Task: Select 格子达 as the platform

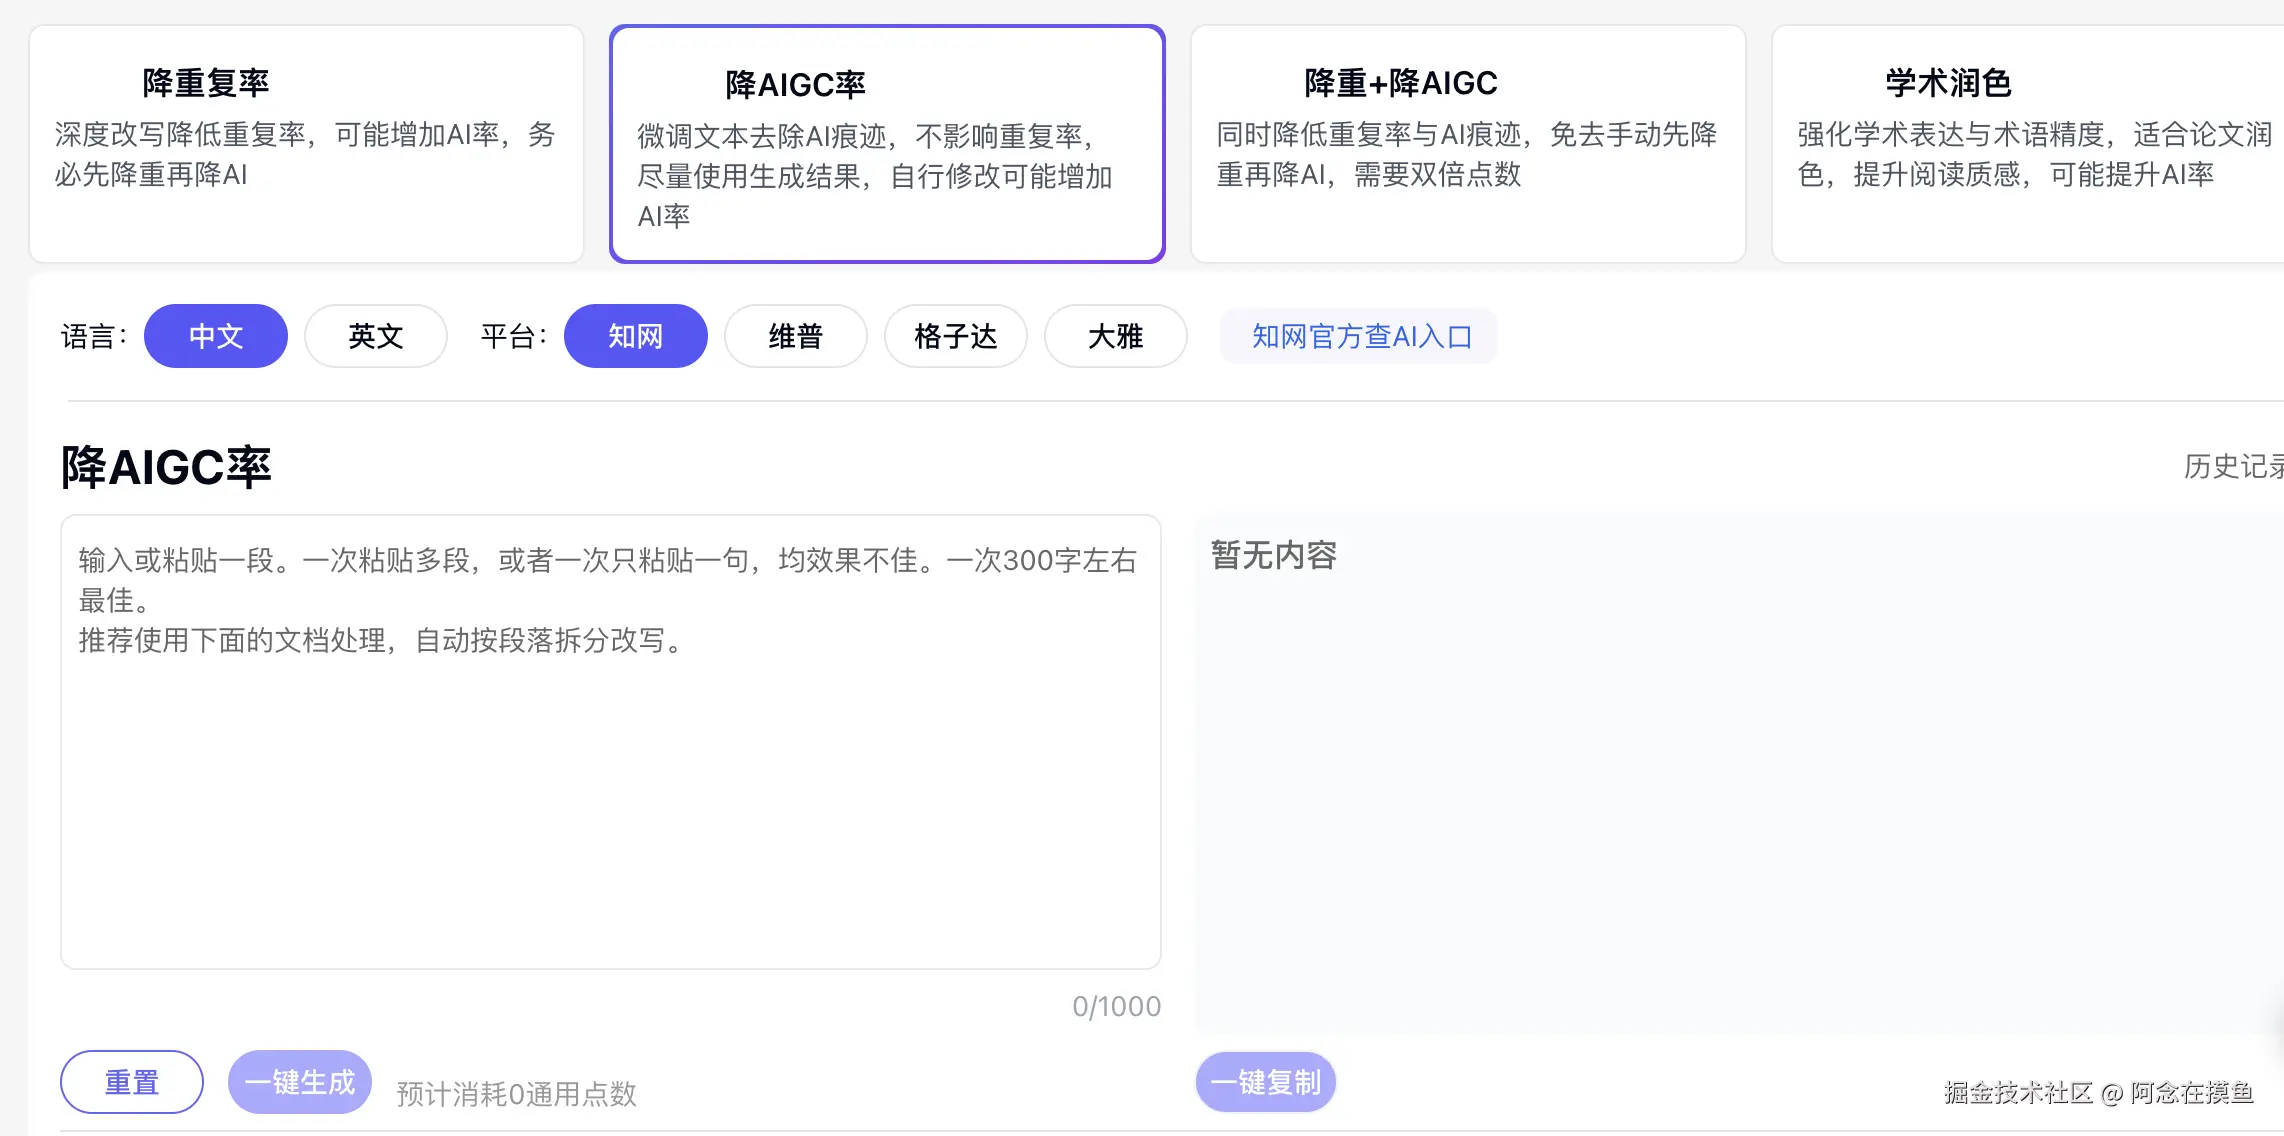Action: (x=955, y=336)
